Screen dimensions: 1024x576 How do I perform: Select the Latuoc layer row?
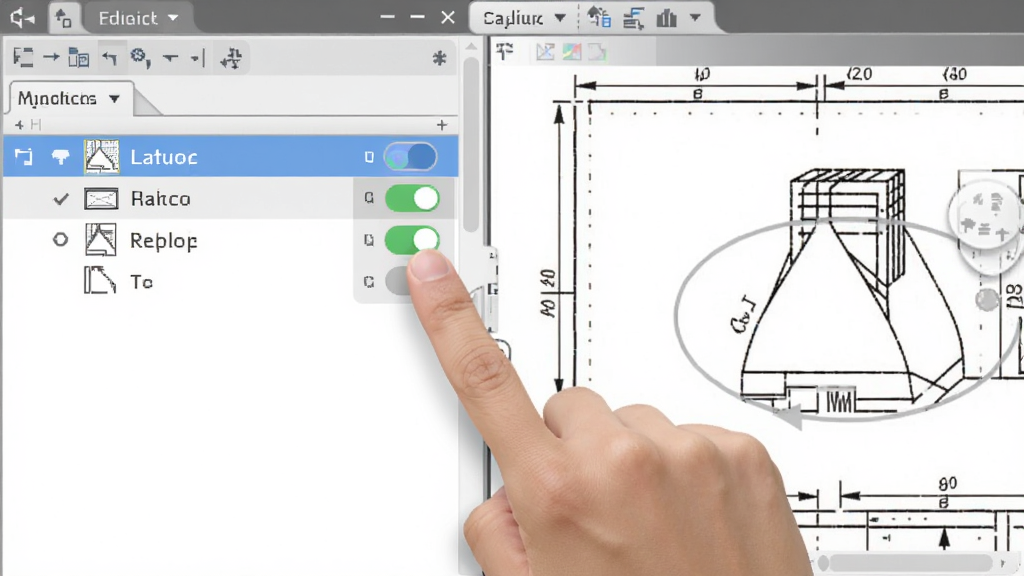point(231,157)
